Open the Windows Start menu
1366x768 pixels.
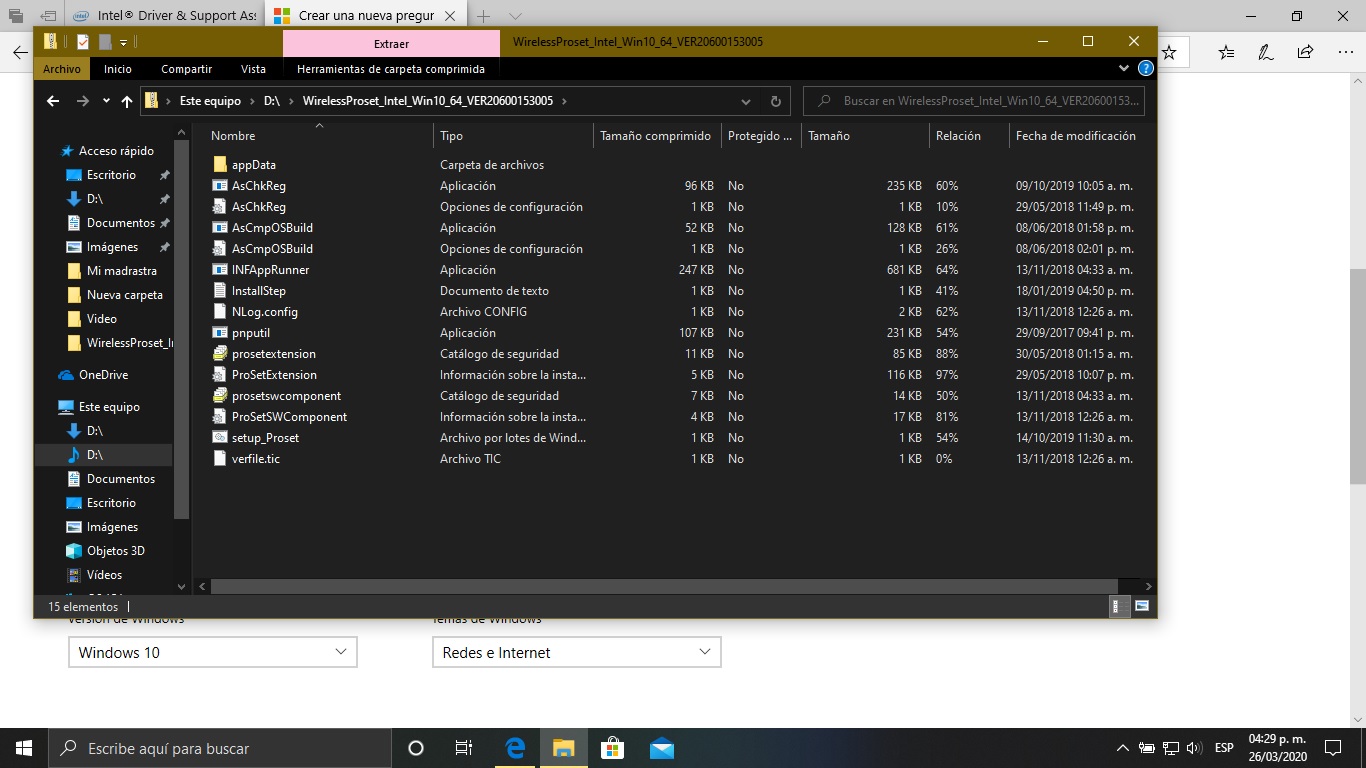click(x=24, y=748)
